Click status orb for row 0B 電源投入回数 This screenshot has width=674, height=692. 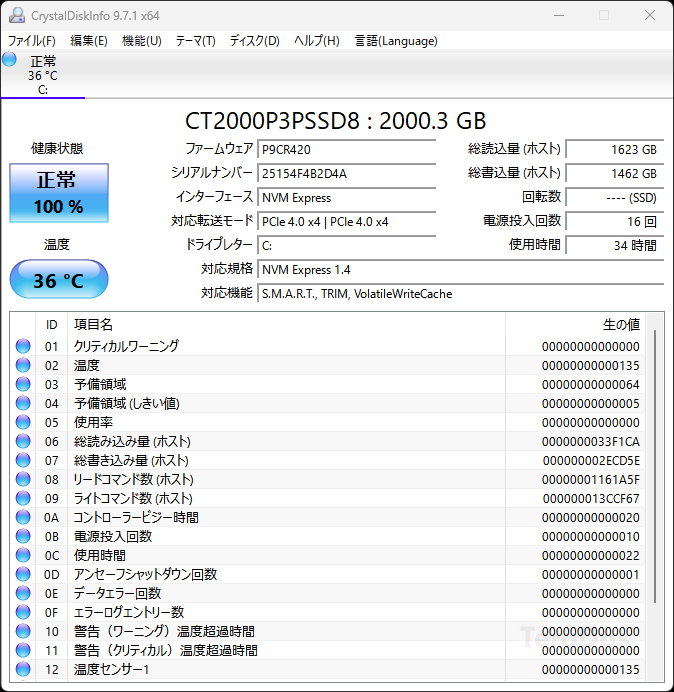pos(23,536)
